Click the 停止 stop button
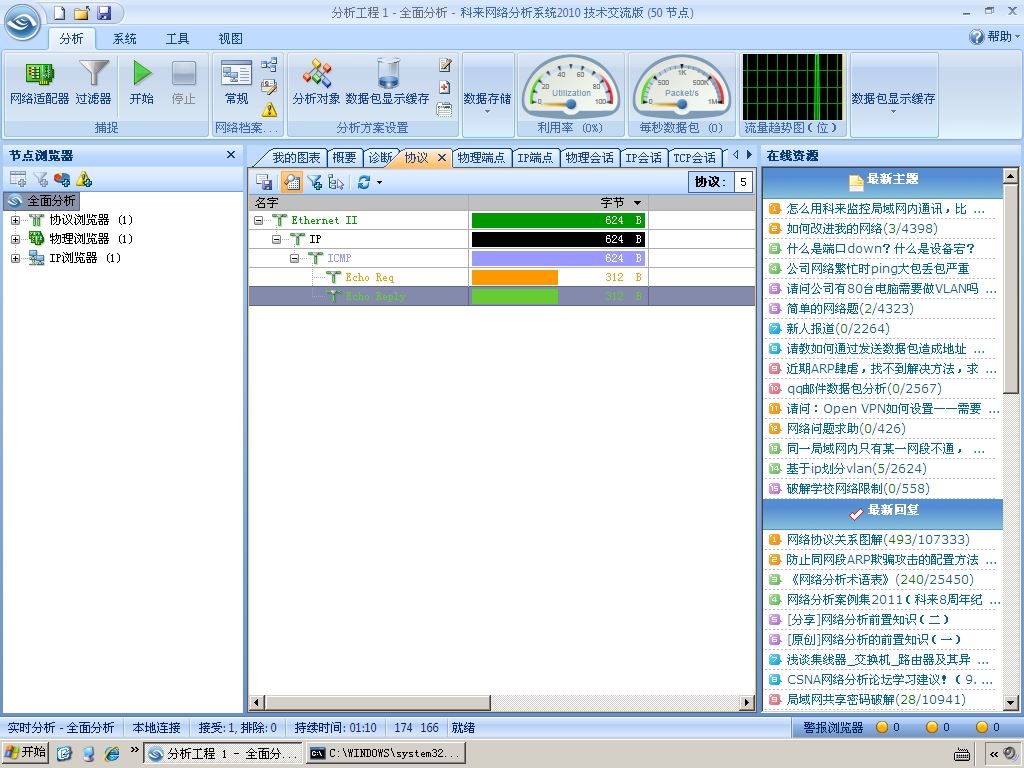Image resolution: width=1024 pixels, height=768 pixels. [184, 82]
